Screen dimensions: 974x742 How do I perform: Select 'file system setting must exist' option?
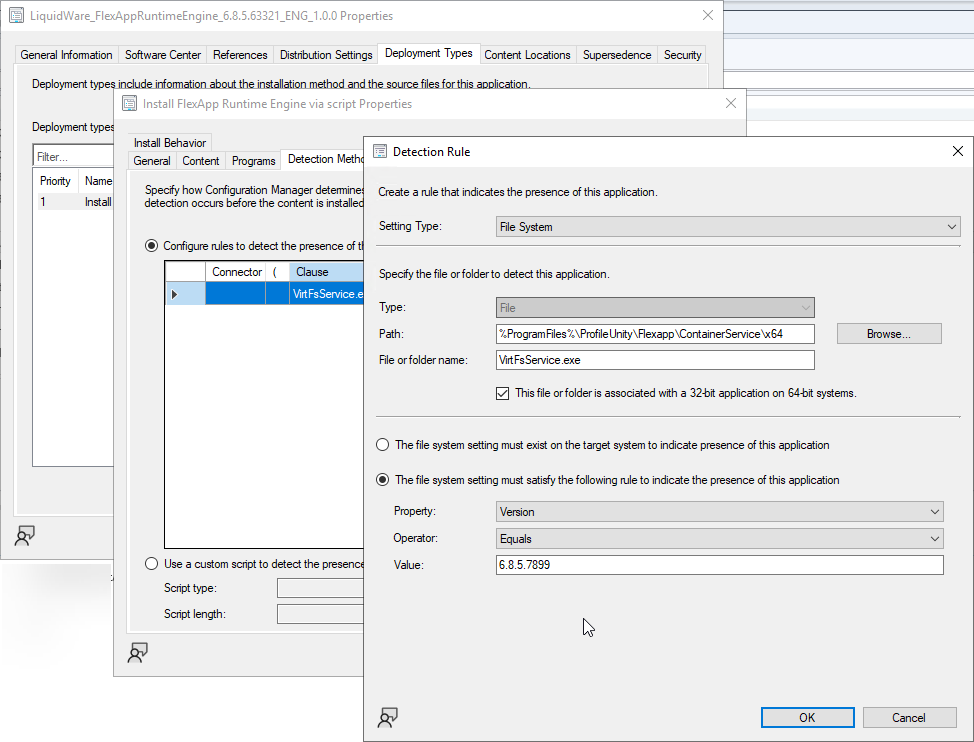(x=383, y=445)
